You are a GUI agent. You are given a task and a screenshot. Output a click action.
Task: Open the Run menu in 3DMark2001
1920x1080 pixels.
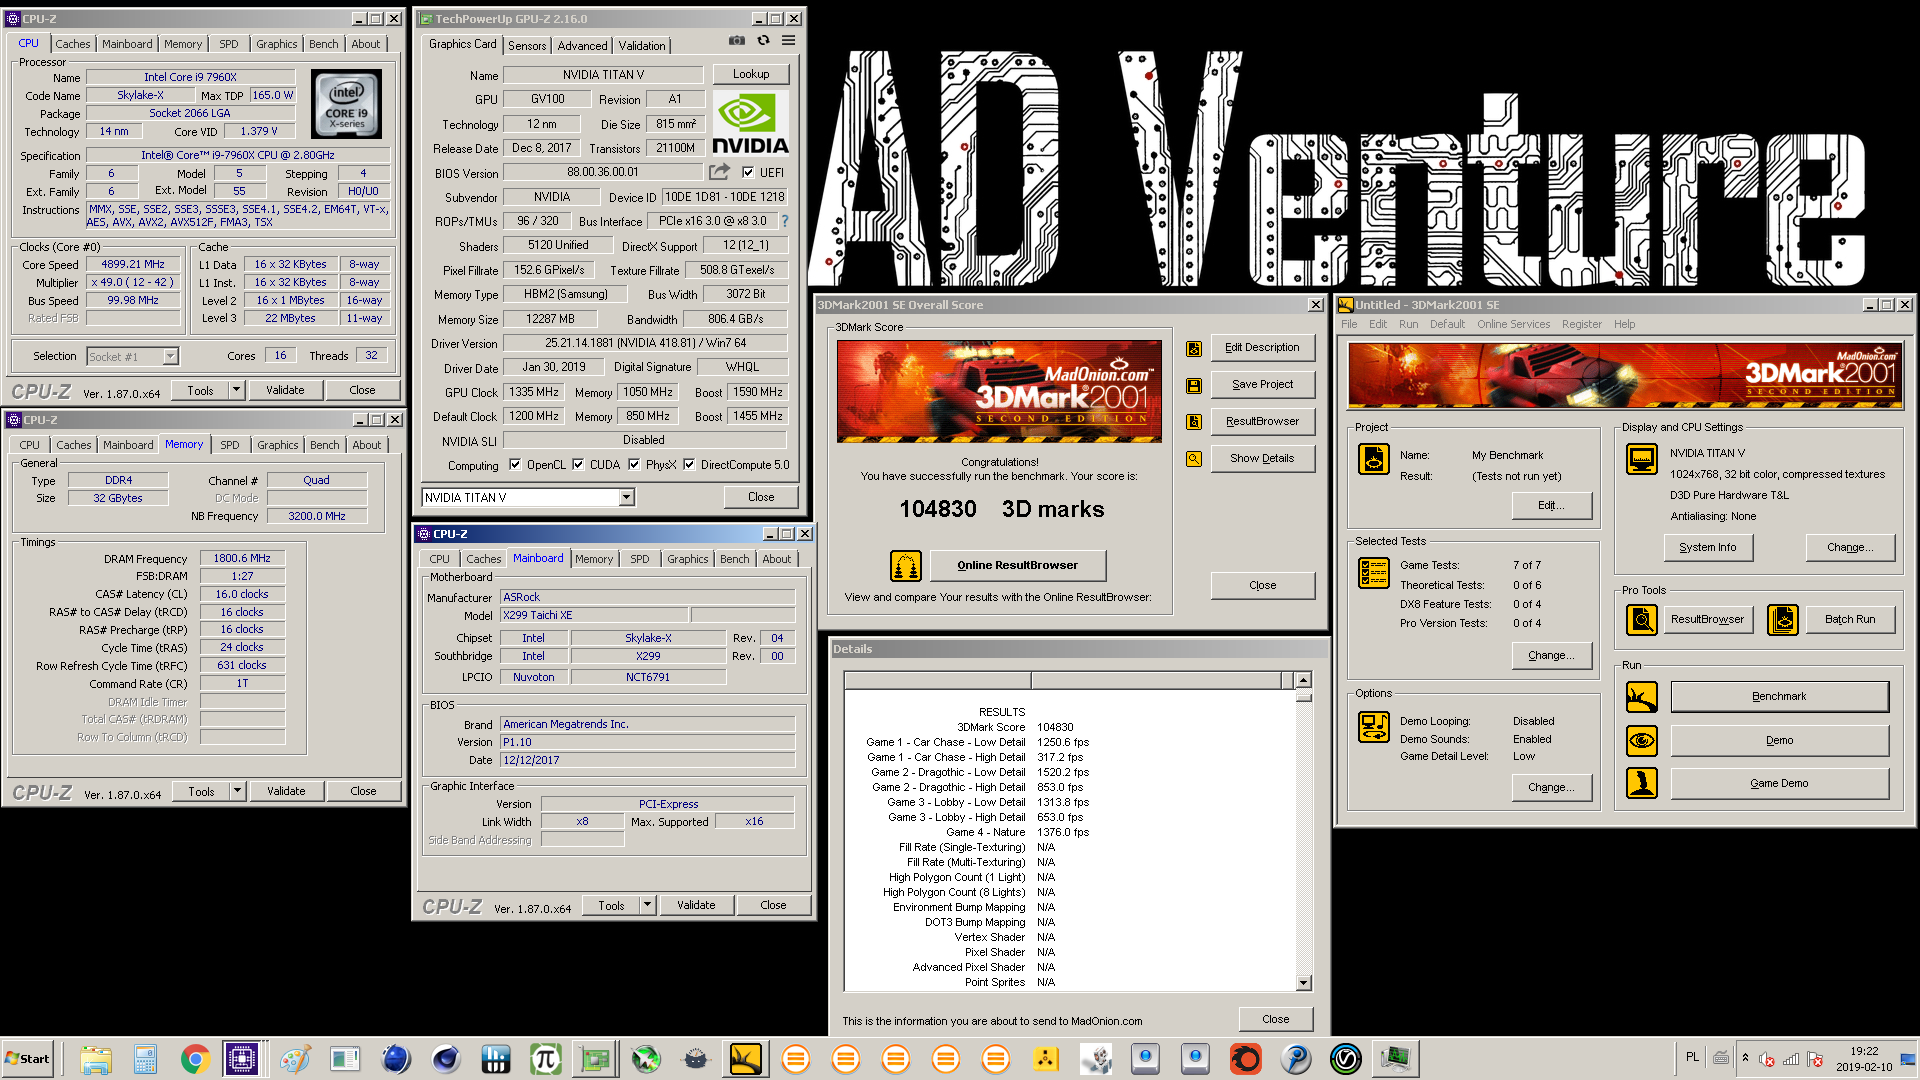(x=1409, y=324)
